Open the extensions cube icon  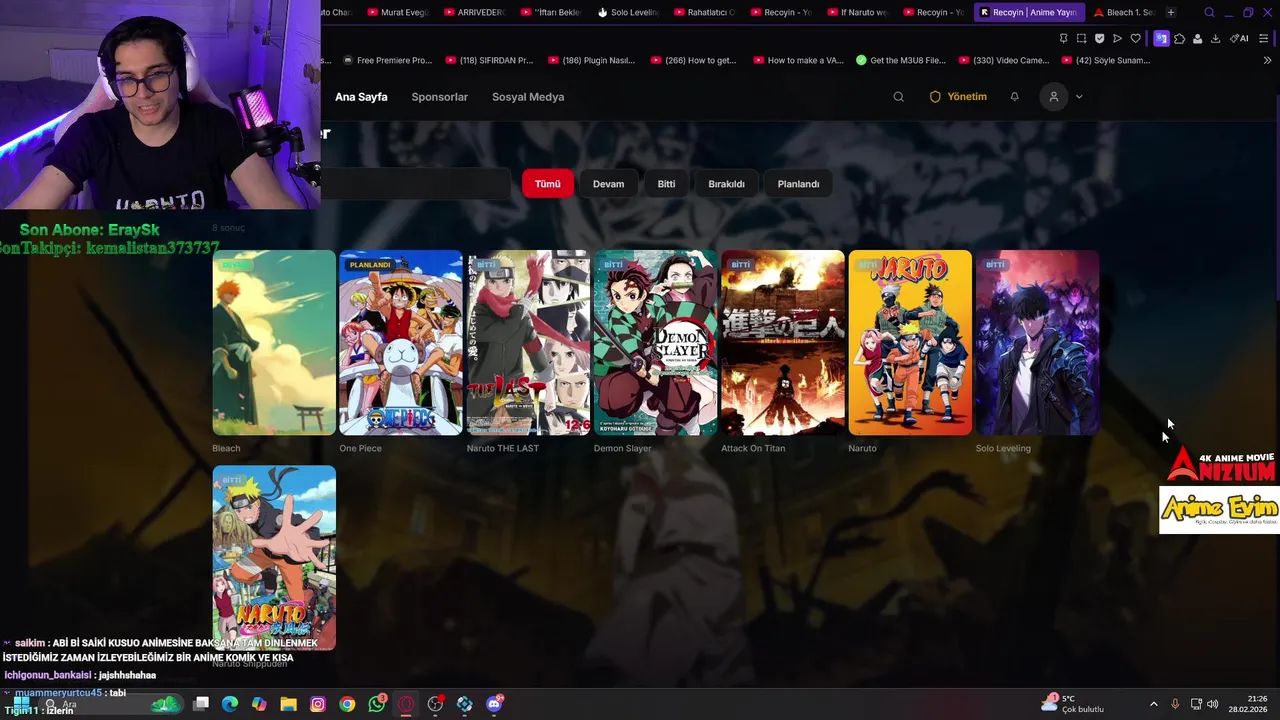coord(1179,38)
